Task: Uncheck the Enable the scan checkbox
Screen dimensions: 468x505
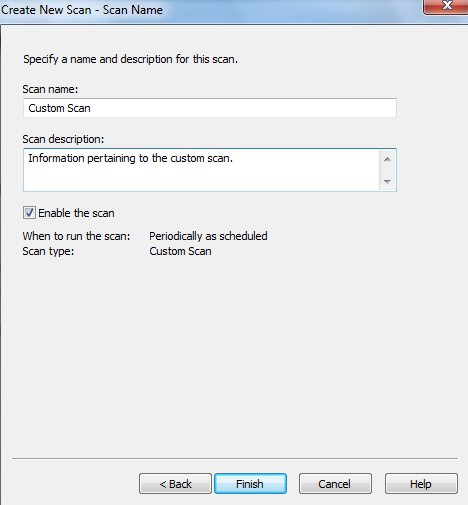Action: pos(29,213)
